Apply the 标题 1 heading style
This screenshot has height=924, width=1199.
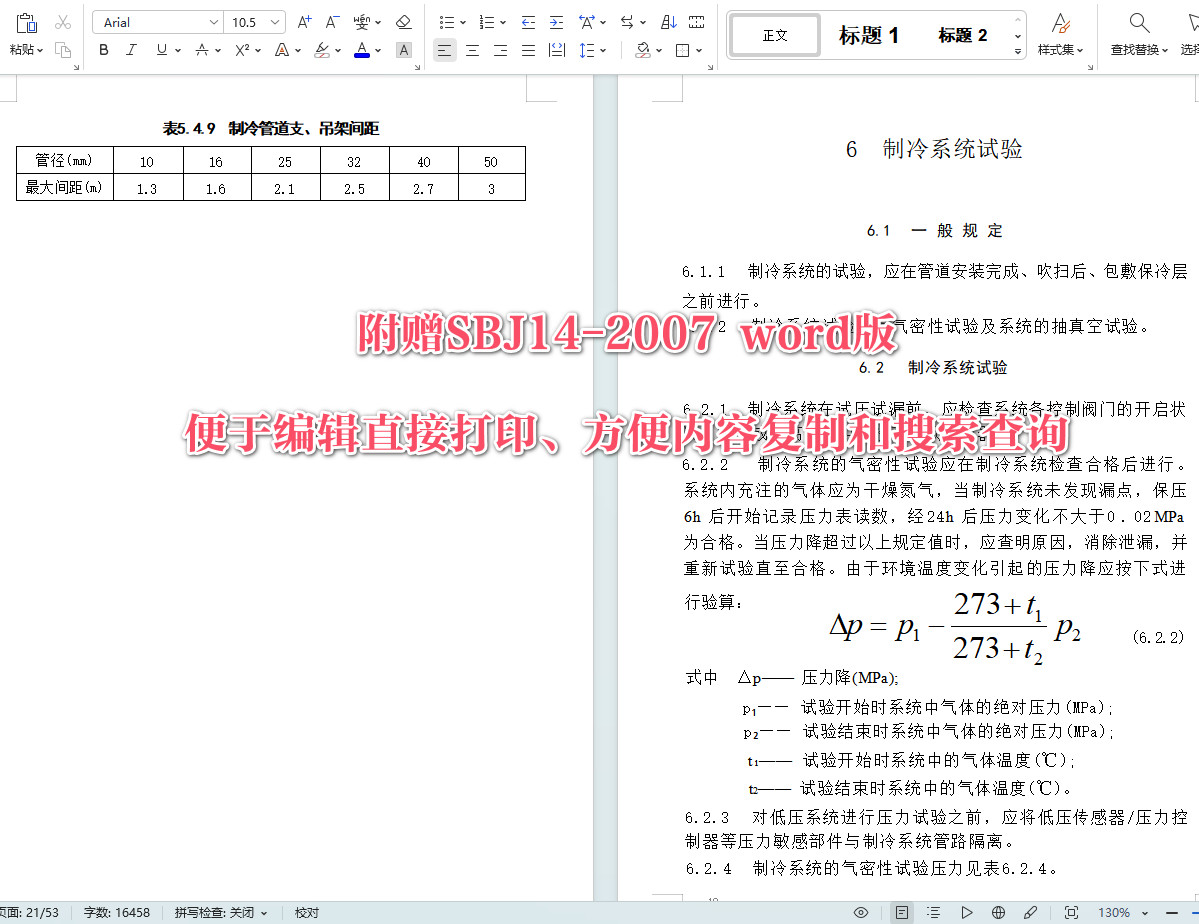coord(868,35)
